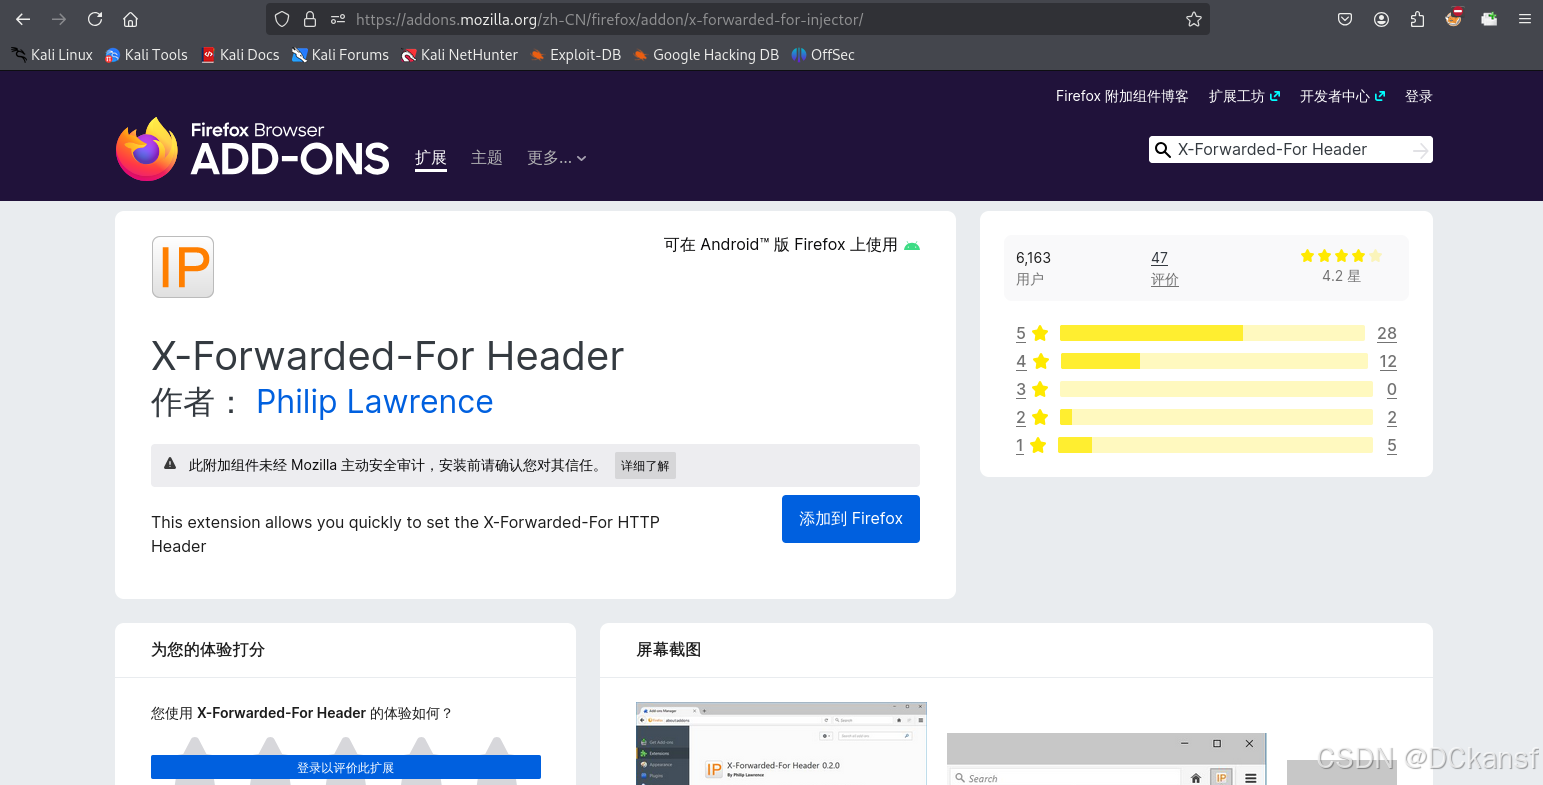
Task: Open the Firefox hamburger application menu
Action: (1525, 19)
